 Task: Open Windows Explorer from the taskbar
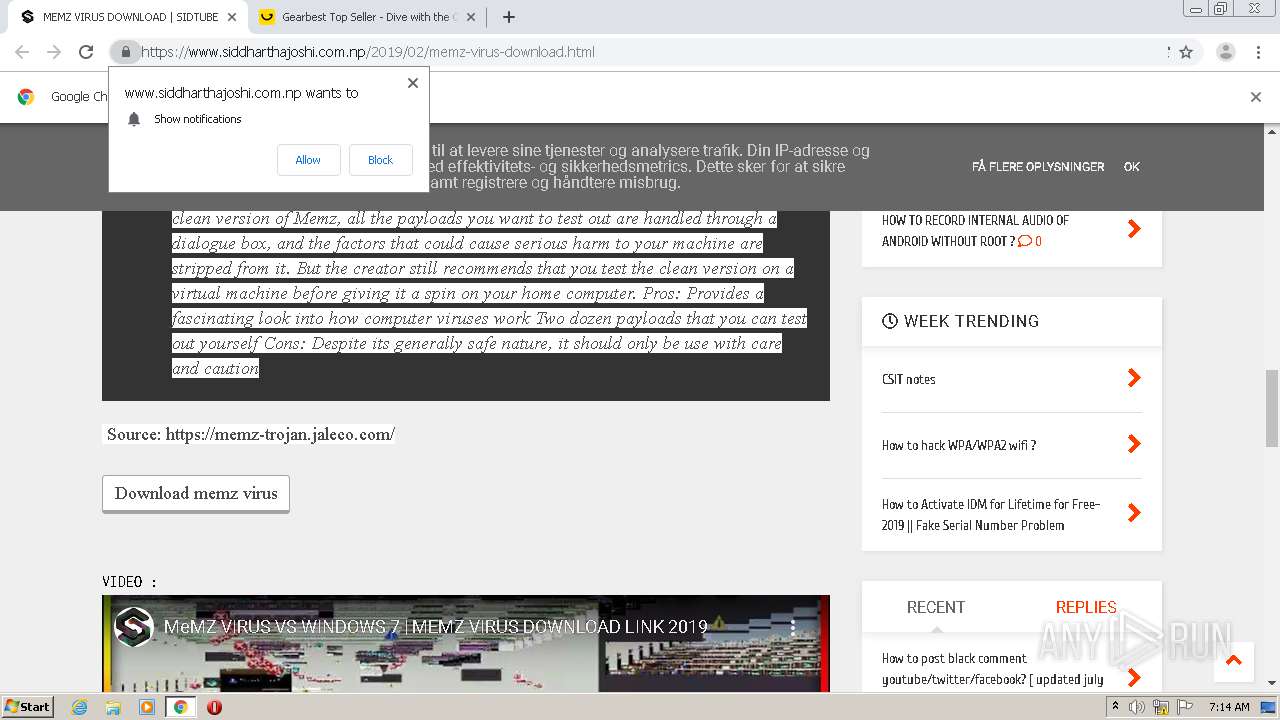coord(113,707)
